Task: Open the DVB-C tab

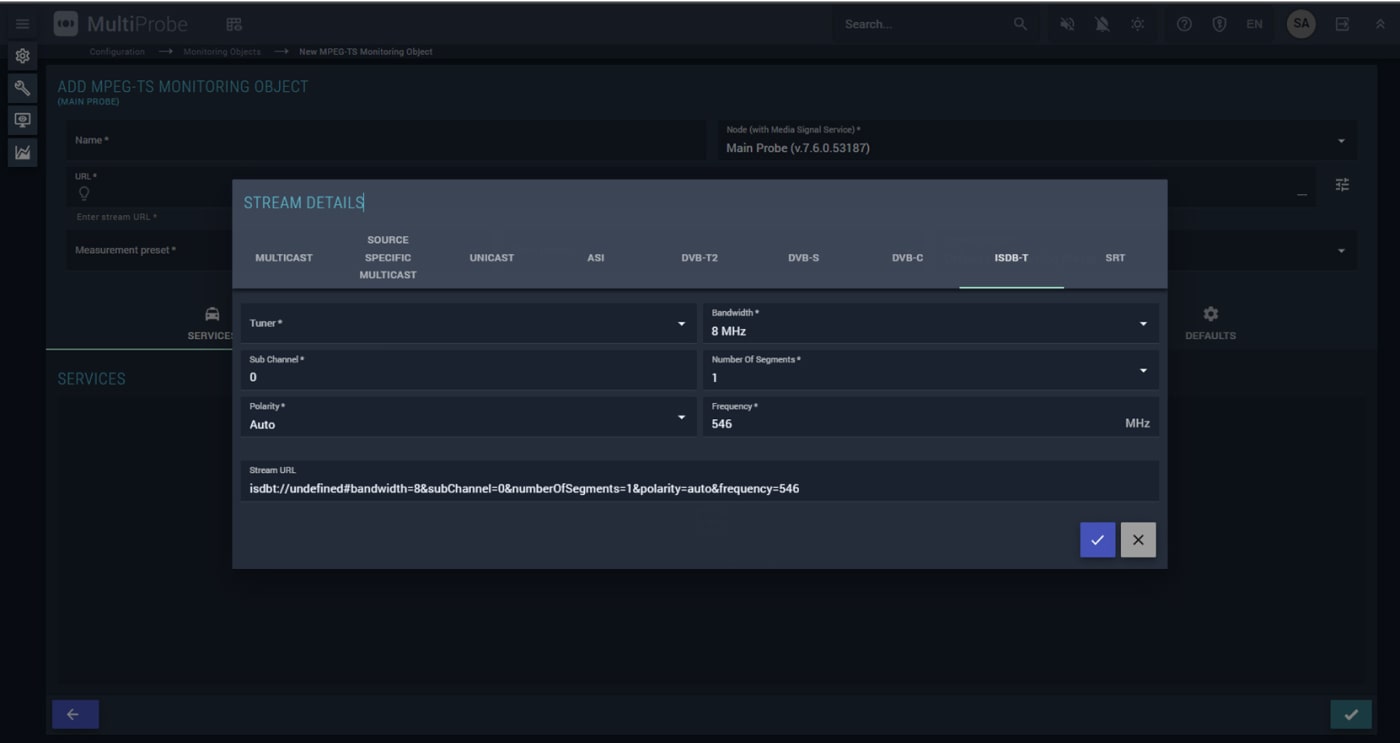Action: click(x=908, y=258)
